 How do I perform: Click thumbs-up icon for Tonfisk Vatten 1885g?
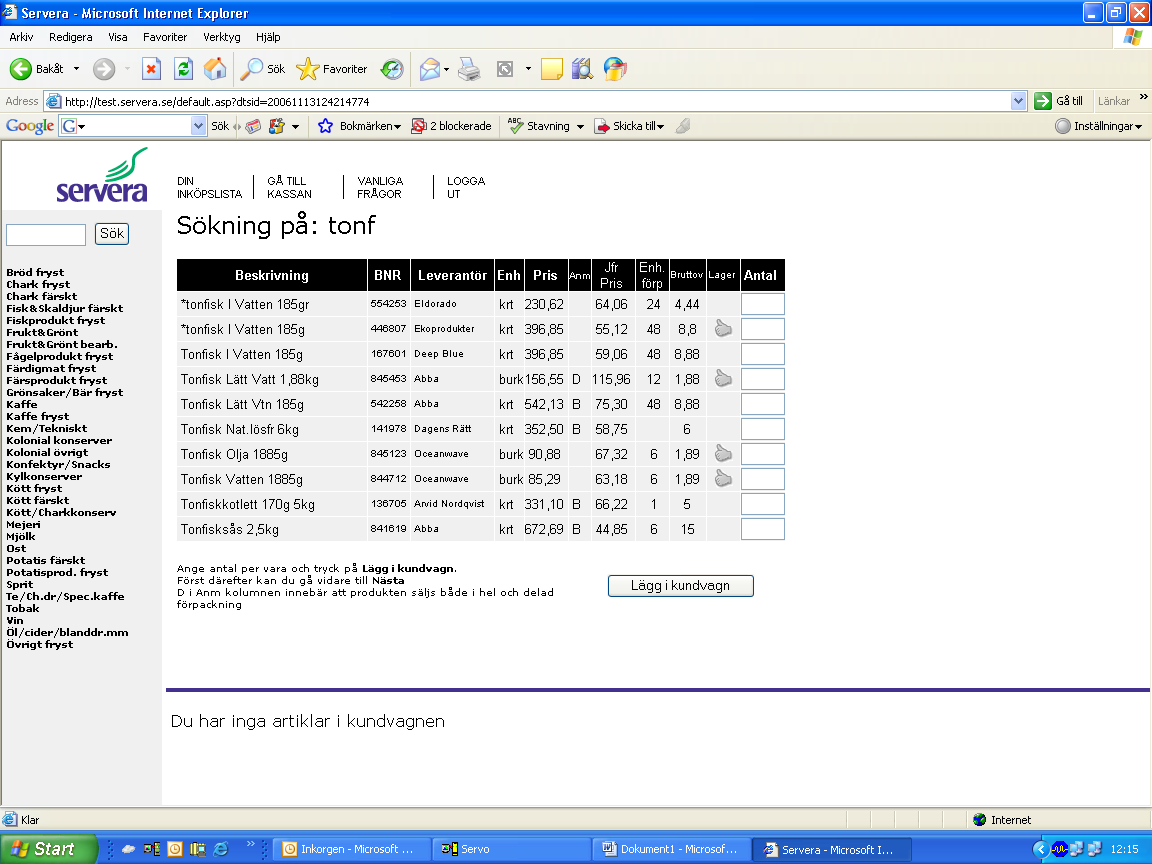pos(723,478)
